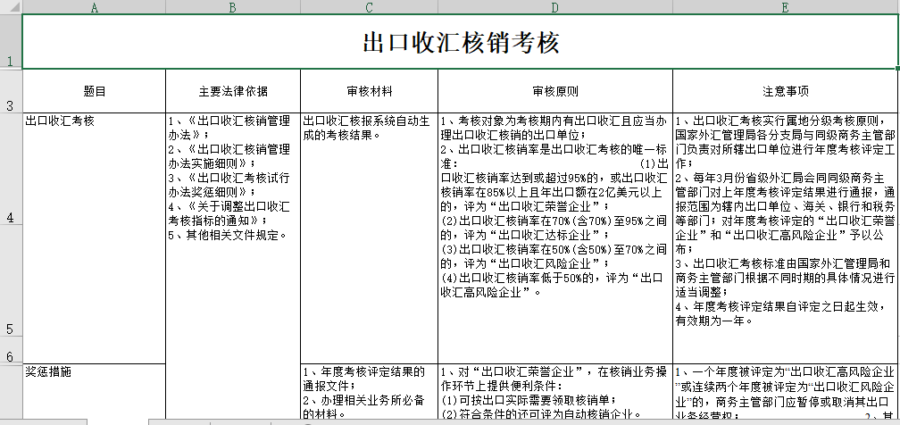Click the 审核原则 header cell
Viewport: 900px width, 425px height.
pos(555,91)
